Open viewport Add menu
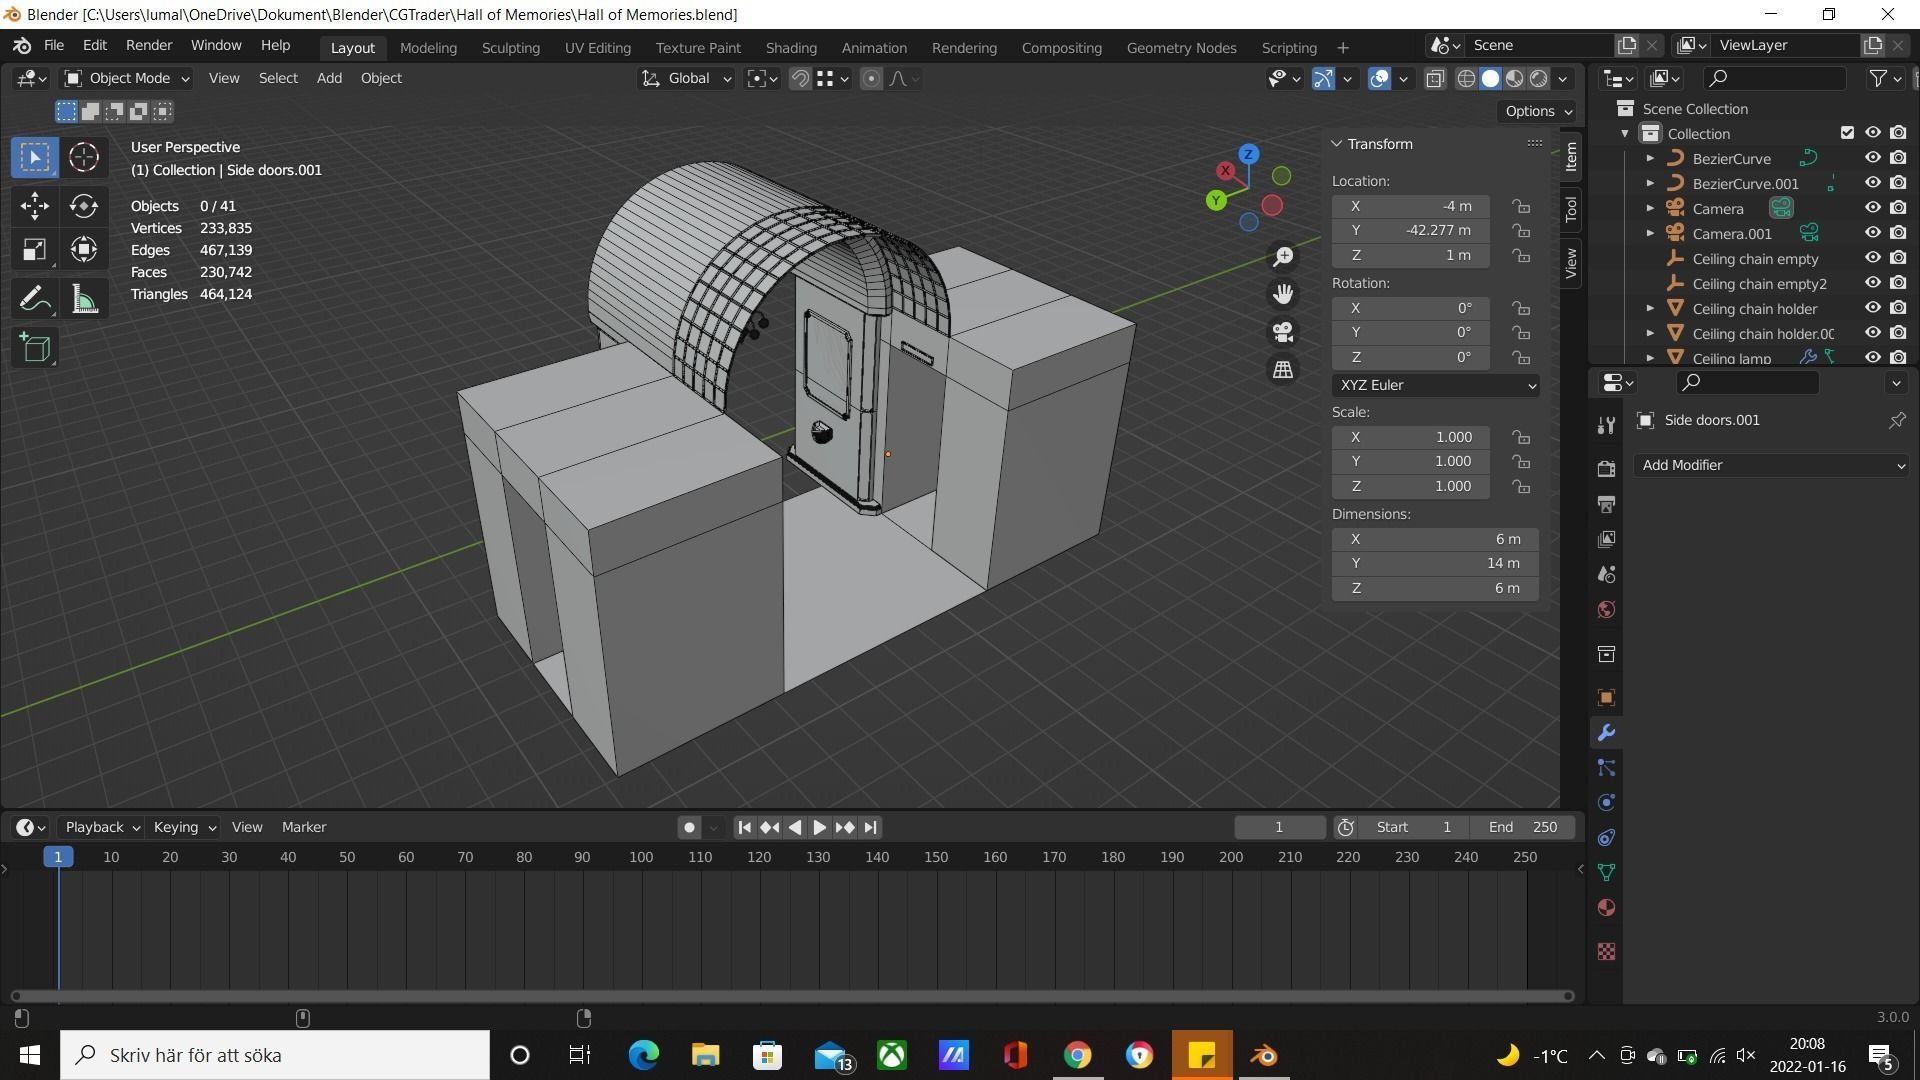Image resolution: width=1920 pixels, height=1080 pixels. pos(329,78)
